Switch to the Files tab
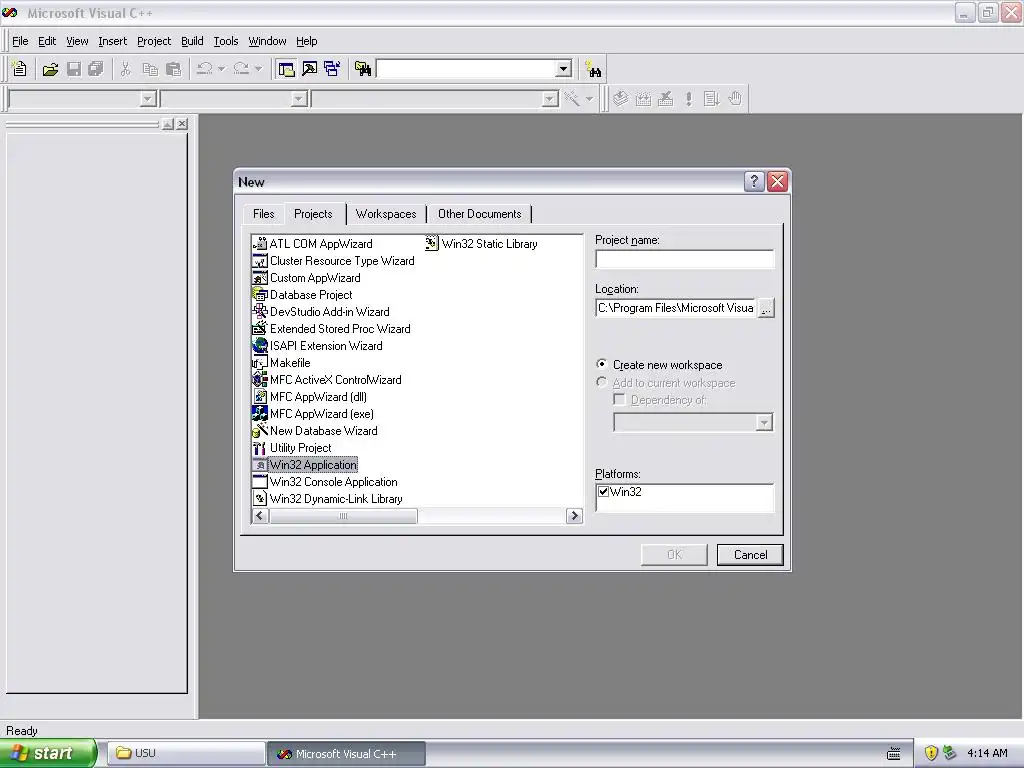1024x768 pixels. click(264, 214)
